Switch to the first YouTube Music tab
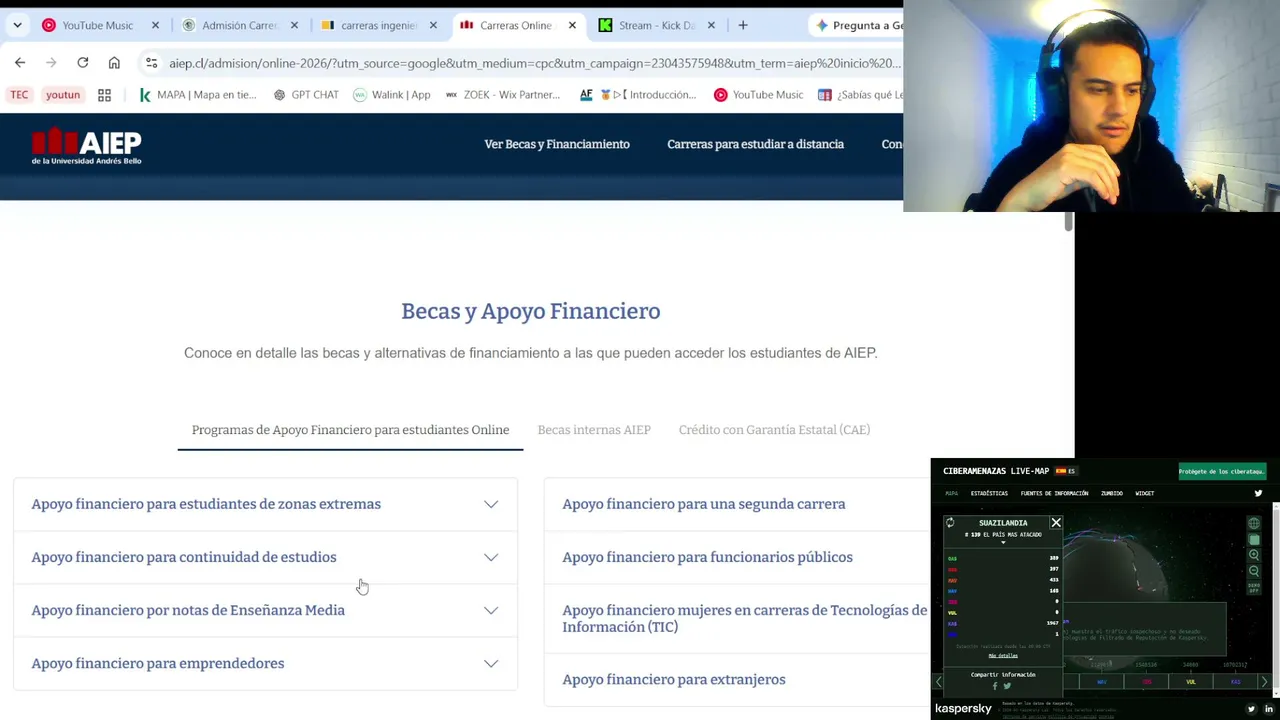Viewport: 1280px width, 720px height. point(100,25)
